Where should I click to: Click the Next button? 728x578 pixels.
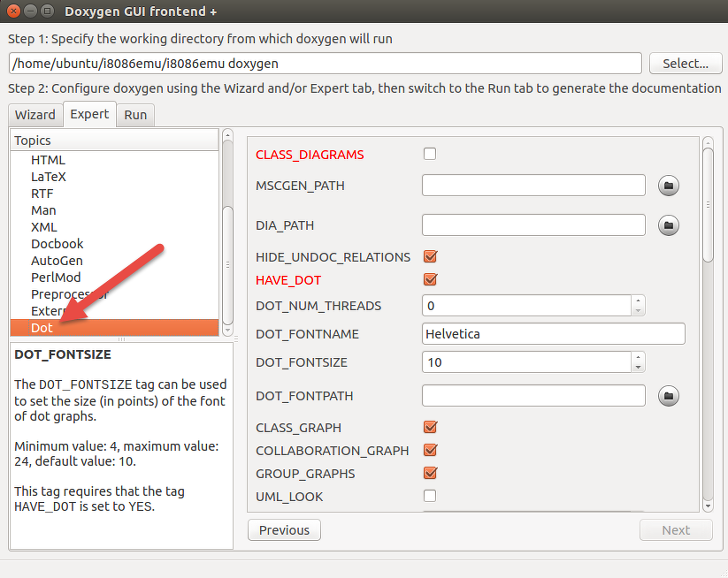coord(676,530)
